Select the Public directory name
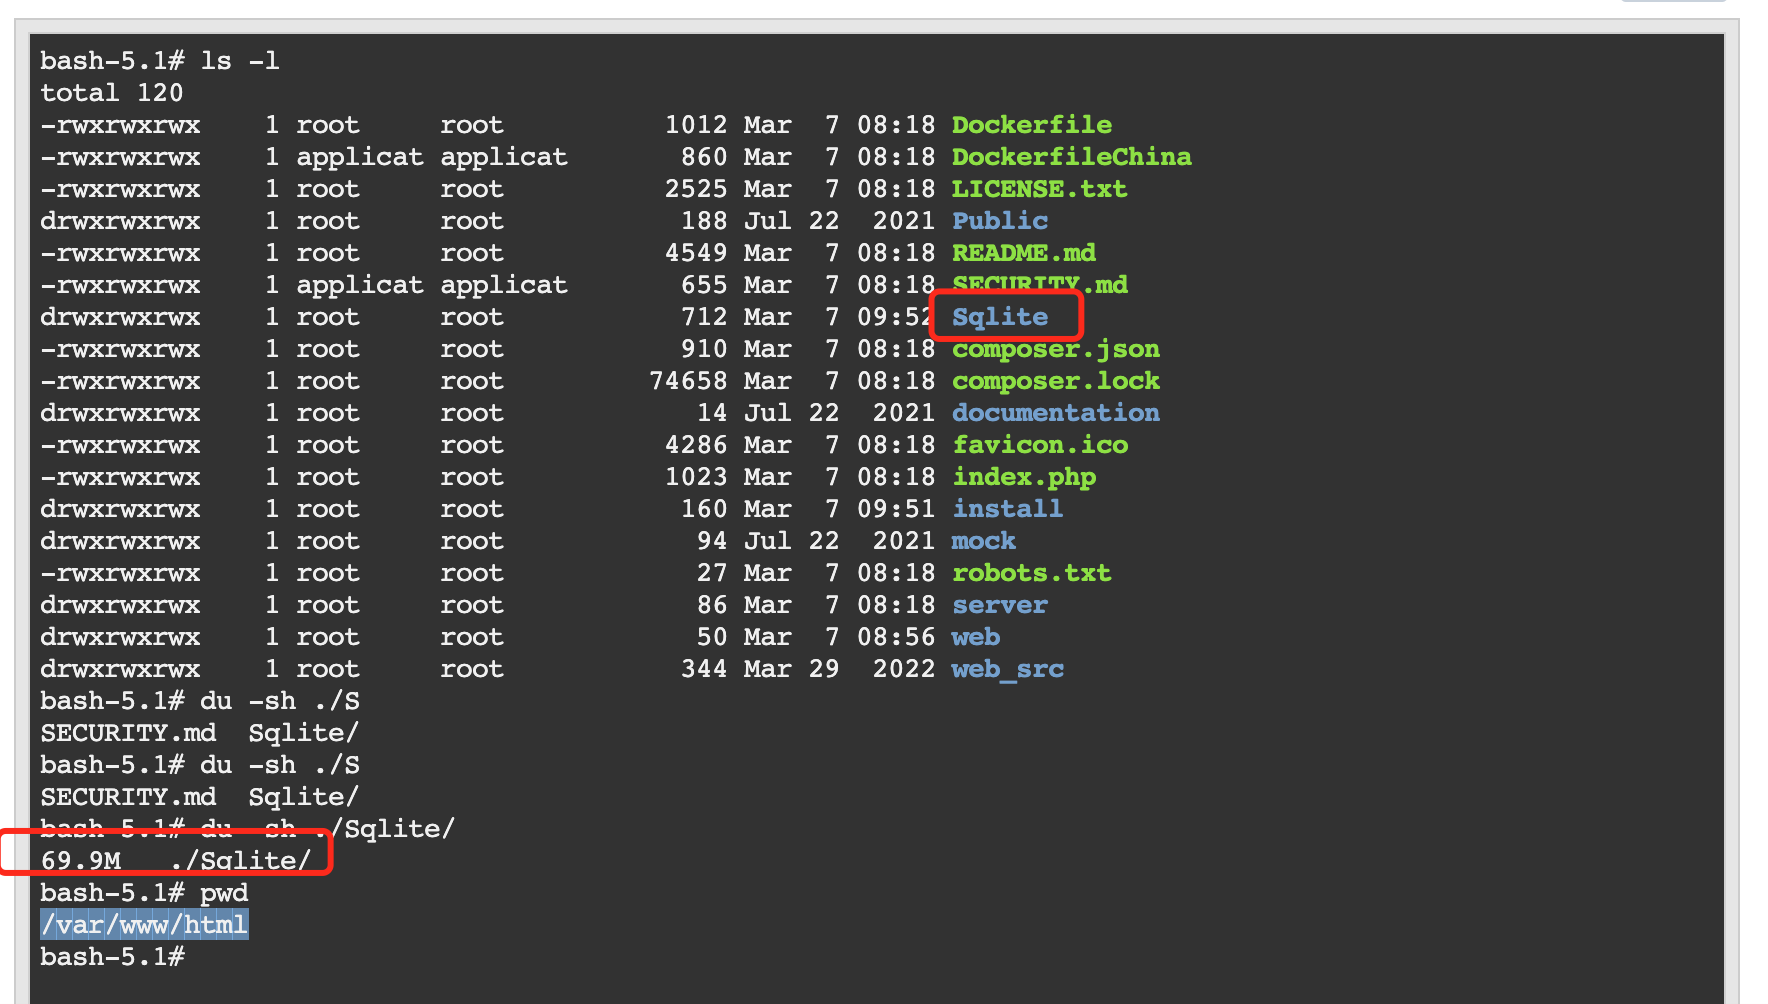The width and height of the screenshot is (1768, 1004). [999, 220]
